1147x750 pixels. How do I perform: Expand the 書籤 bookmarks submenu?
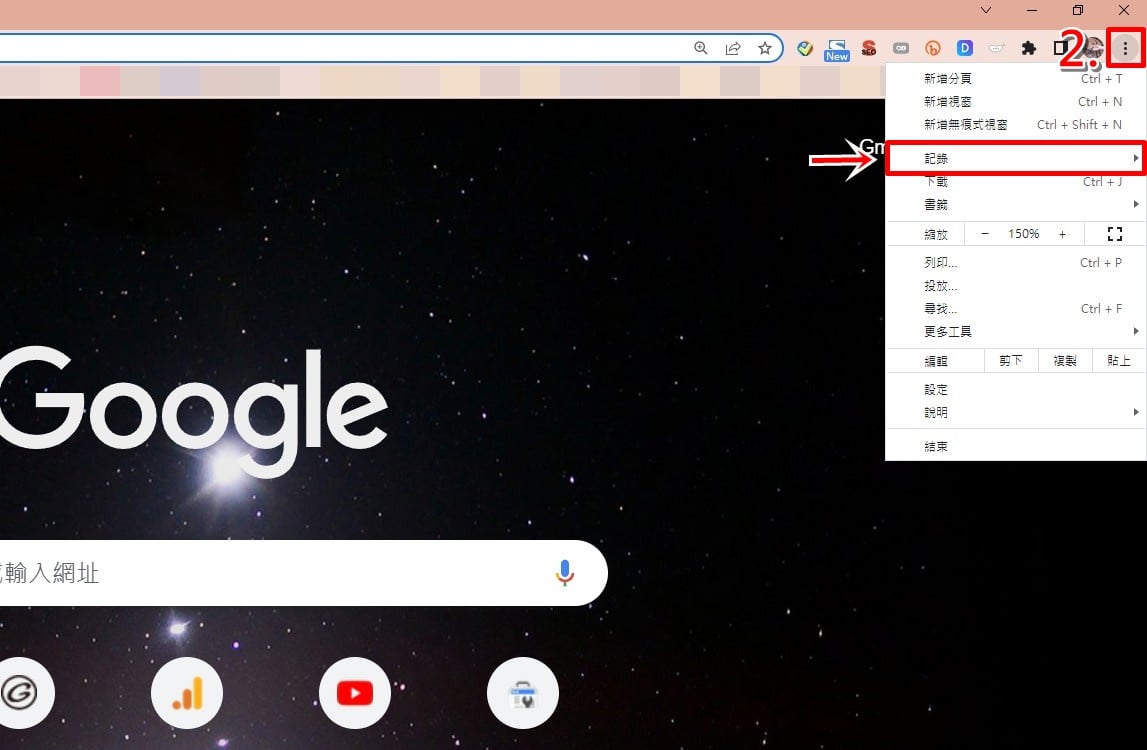click(x=1015, y=204)
